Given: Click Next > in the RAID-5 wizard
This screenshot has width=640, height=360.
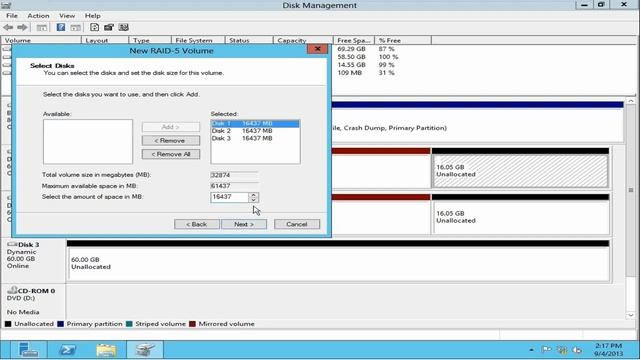Looking at the screenshot, I should pyautogui.click(x=244, y=224).
